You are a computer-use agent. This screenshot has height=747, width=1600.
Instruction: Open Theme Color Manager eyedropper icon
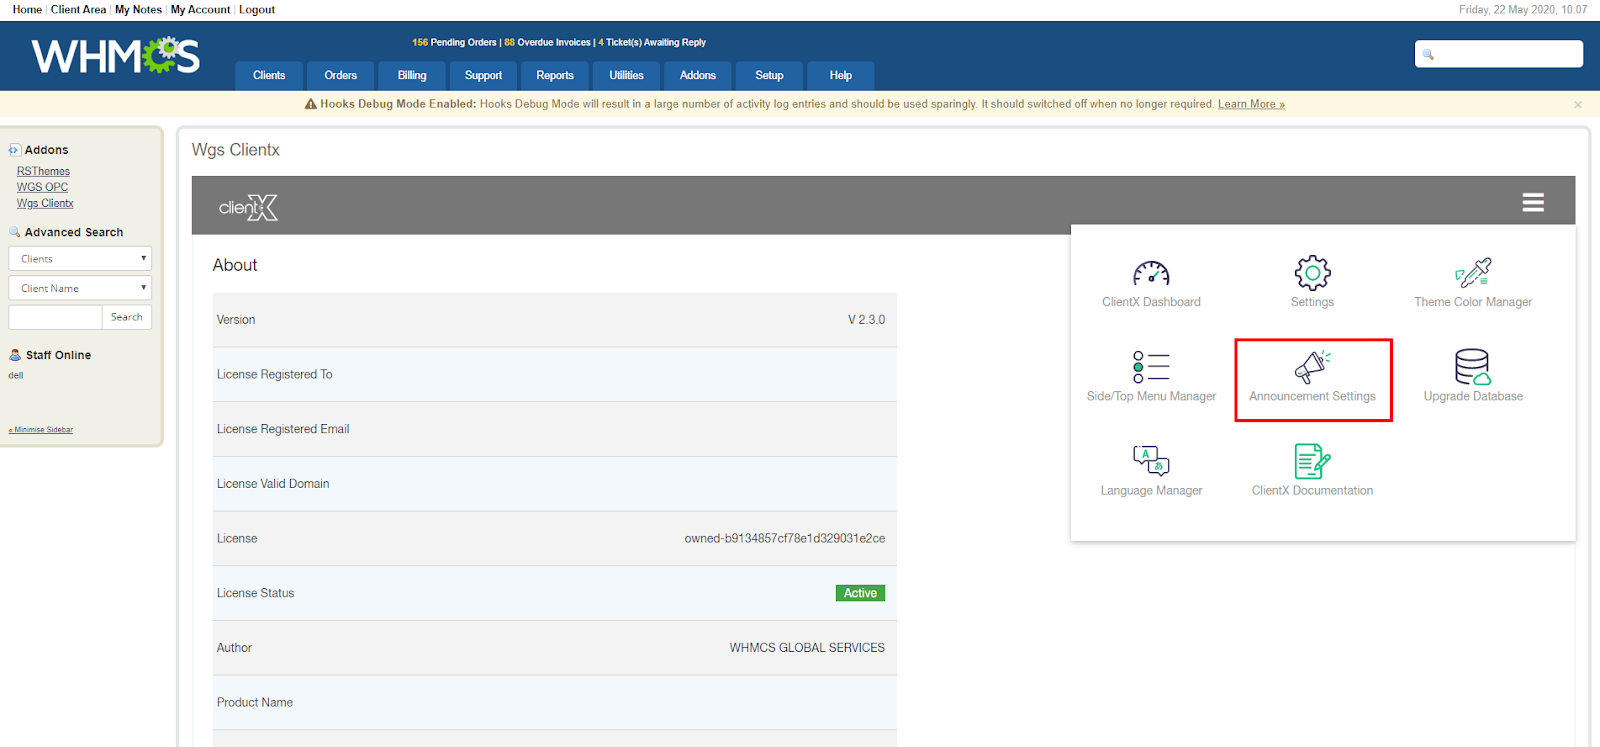1473,273
